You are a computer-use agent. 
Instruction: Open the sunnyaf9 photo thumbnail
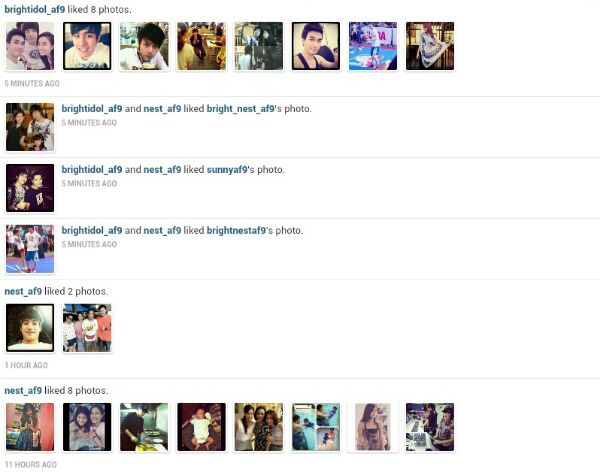pyautogui.click(x=30, y=188)
